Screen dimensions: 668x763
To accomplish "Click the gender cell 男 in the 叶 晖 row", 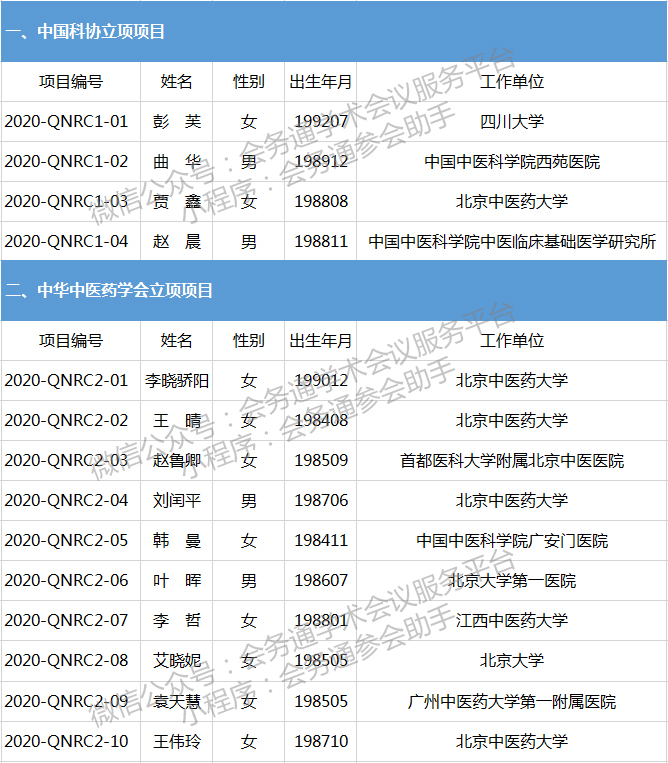I will [249, 580].
